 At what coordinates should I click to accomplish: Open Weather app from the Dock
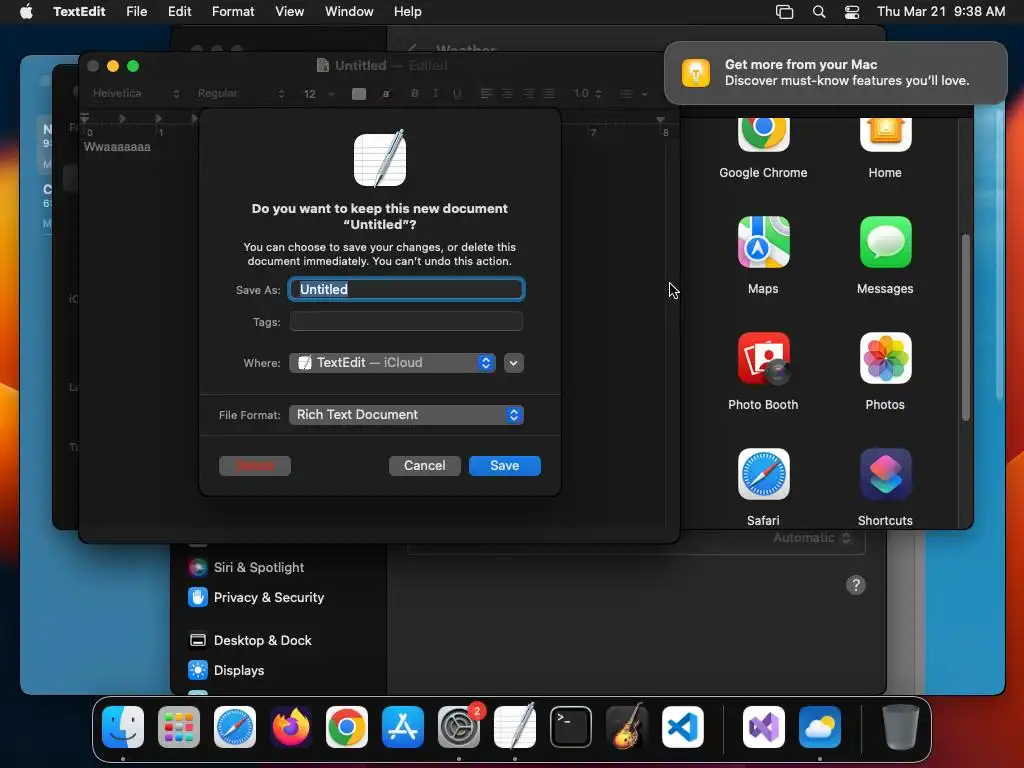click(x=820, y=727)
